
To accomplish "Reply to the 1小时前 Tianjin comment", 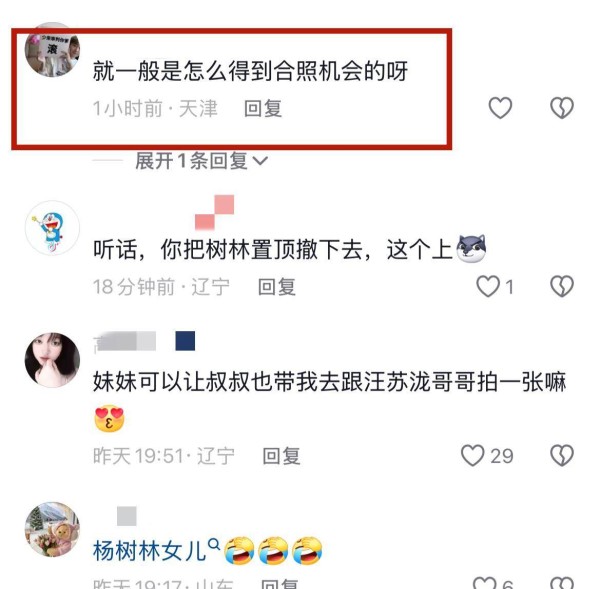I will 263,108.
